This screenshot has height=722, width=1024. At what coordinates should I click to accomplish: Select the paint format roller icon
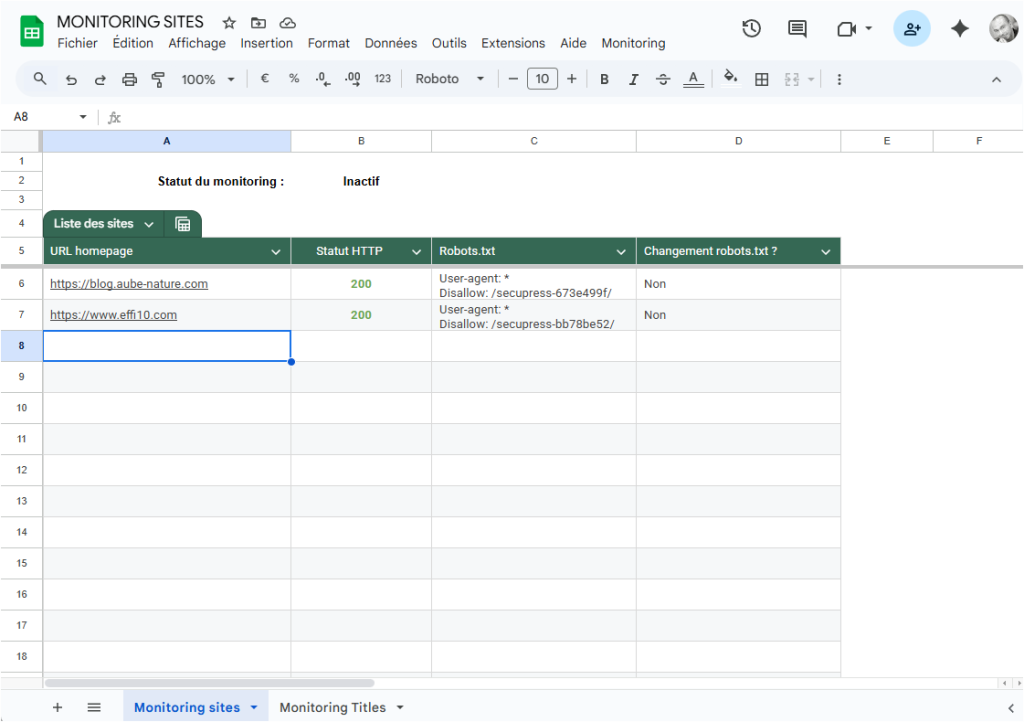click(x=158, y=79)
